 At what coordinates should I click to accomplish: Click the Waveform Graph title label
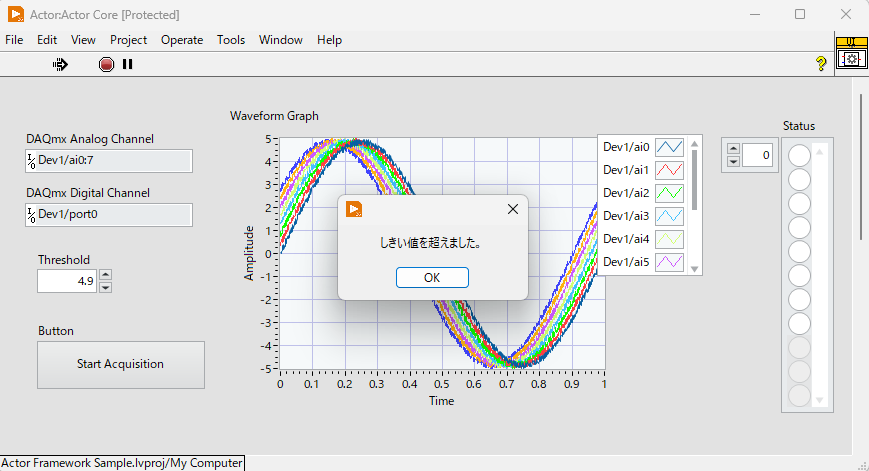(274, 116)
